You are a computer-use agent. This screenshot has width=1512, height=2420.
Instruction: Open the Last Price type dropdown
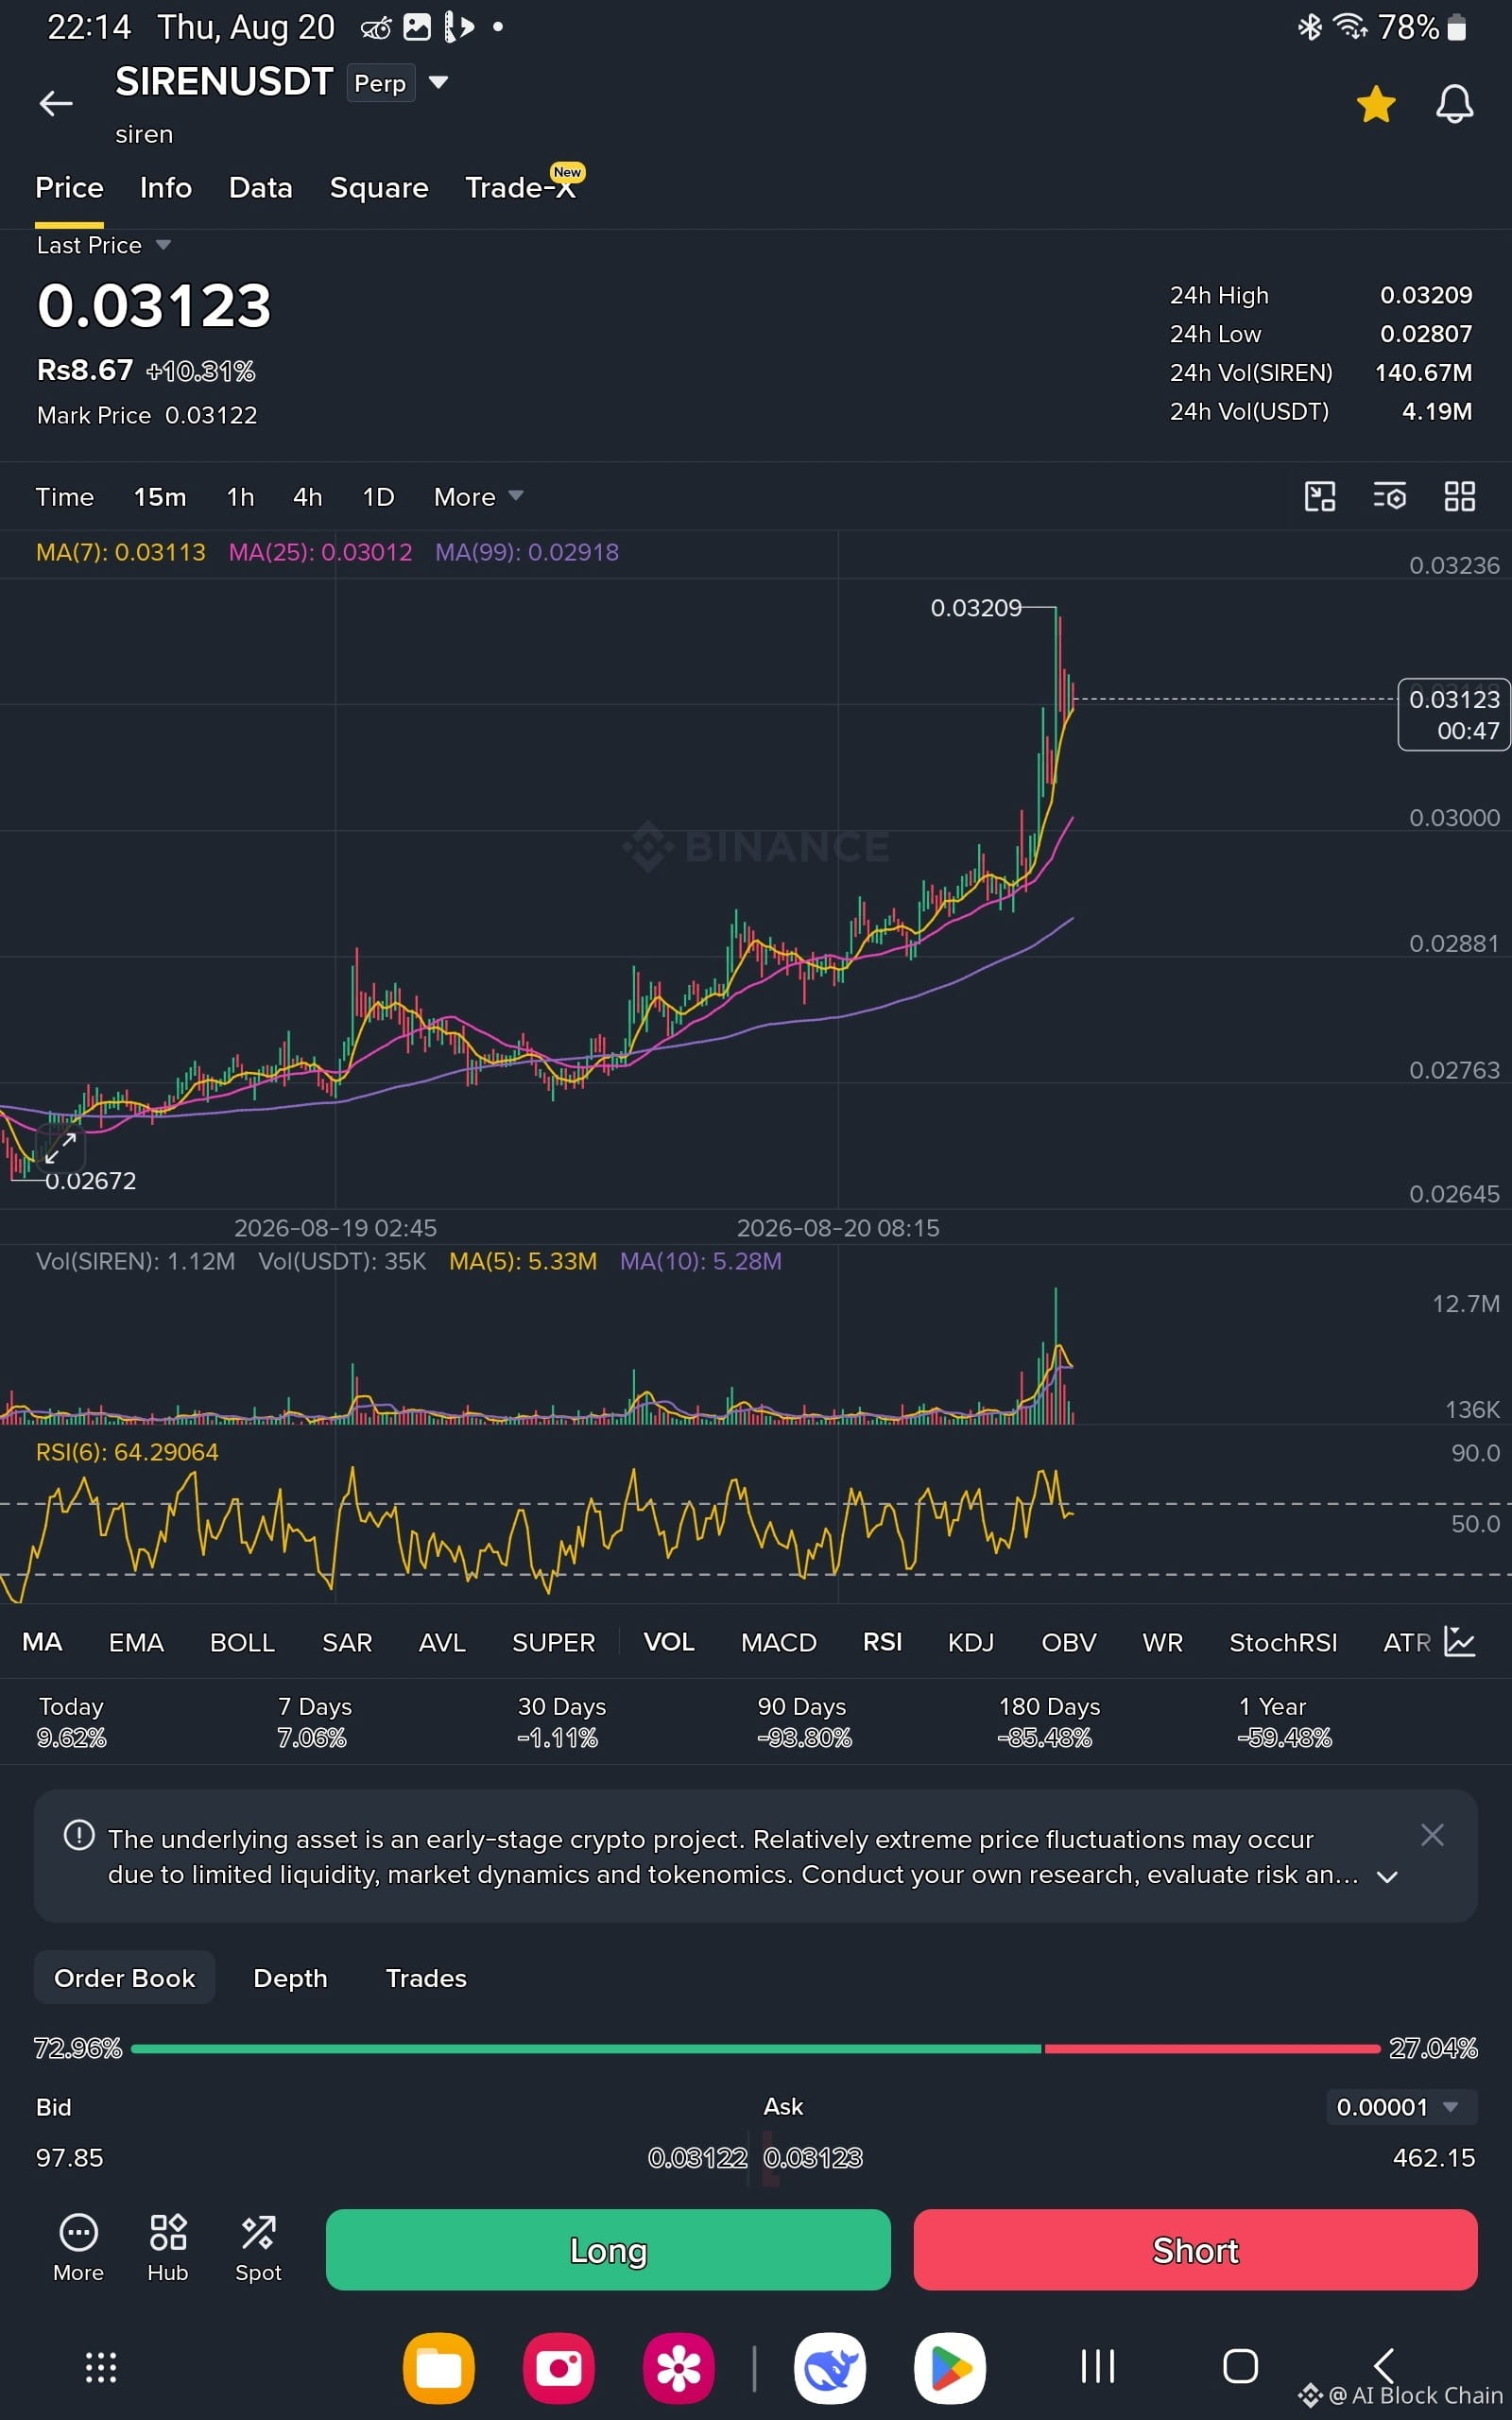click(104, 245)
